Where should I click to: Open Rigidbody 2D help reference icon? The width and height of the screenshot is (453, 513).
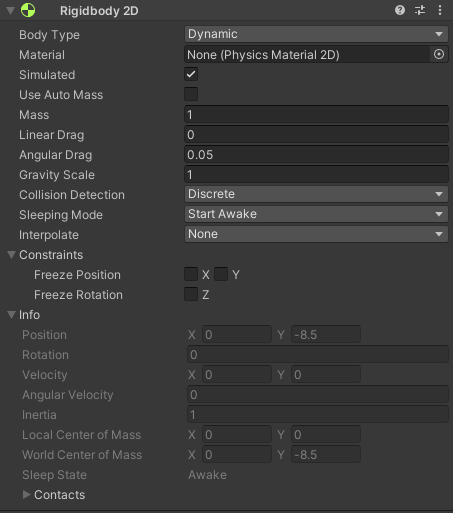(400, 10)
